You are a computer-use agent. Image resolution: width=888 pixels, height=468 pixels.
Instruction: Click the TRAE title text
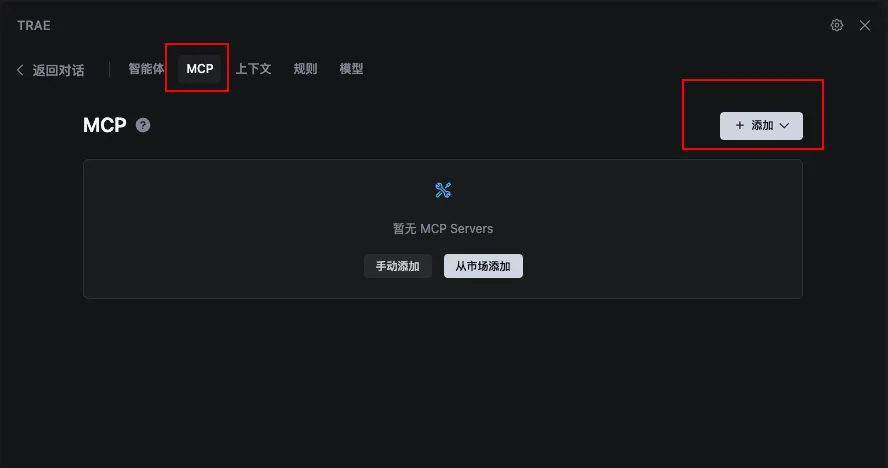(33, 25)
